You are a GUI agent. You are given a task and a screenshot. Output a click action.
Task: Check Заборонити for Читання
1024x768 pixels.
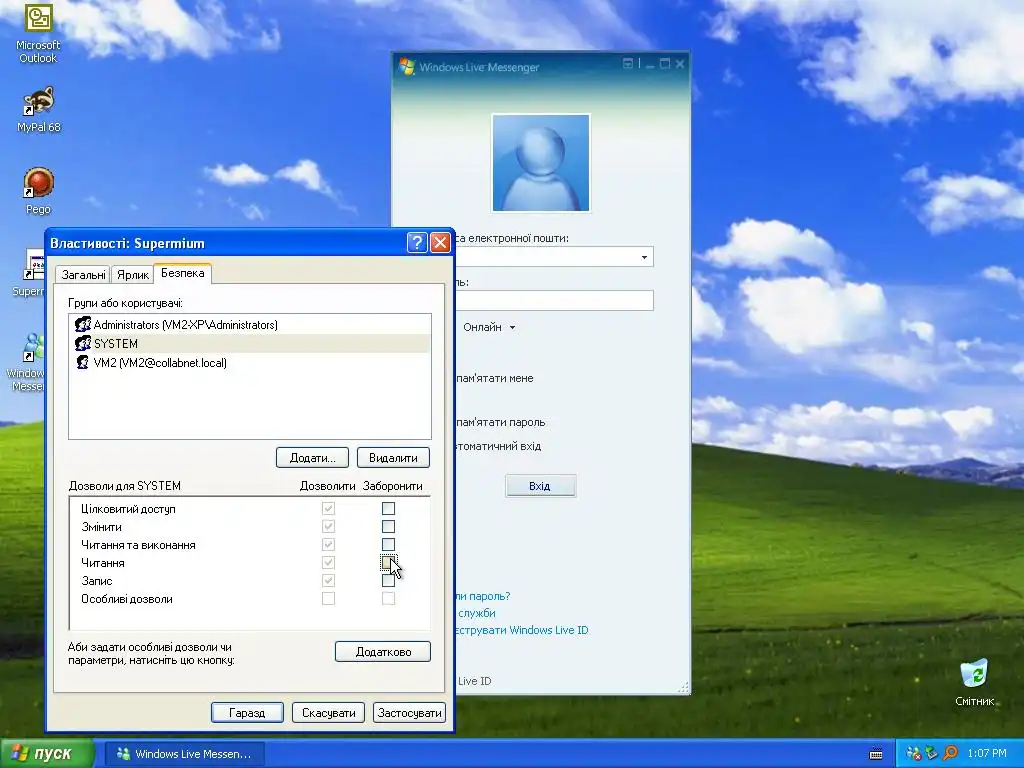388,562
